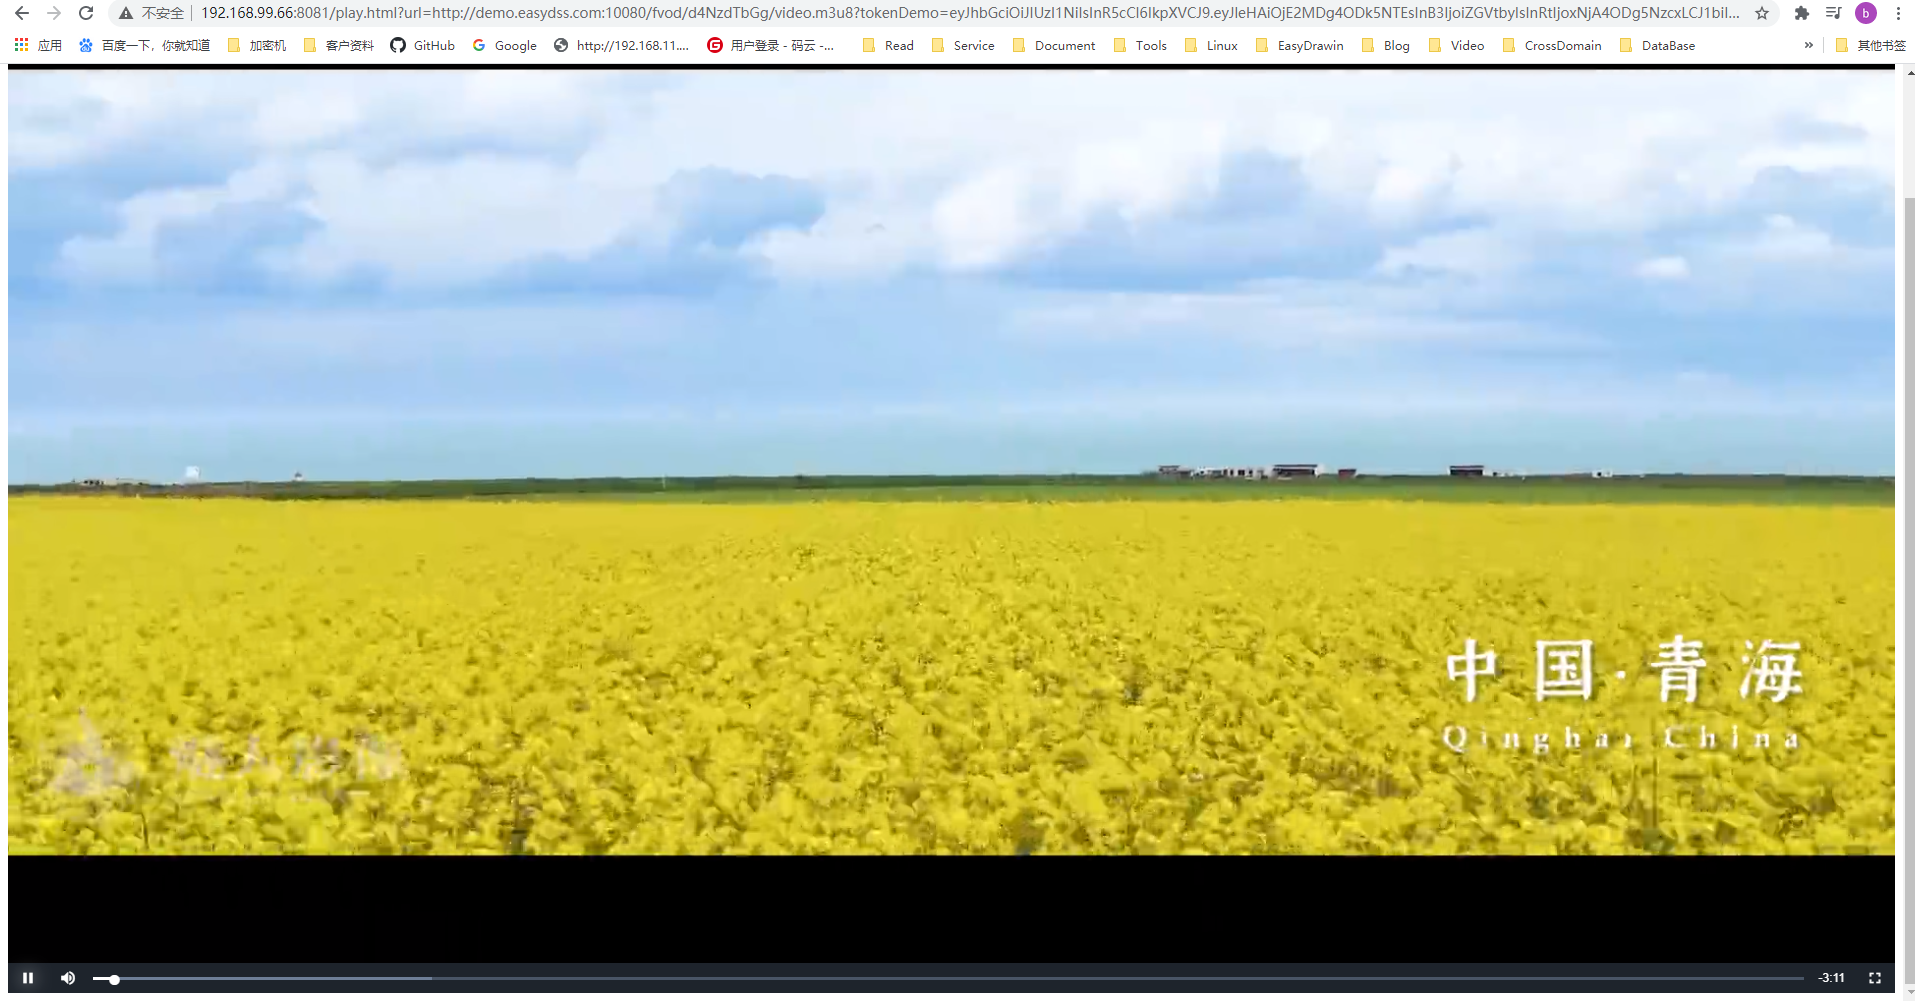The height and width of the screenshot is (1001, 1915).
Task: Open the http://192.168.11 bookmark
Action: pyautogui.click(x=621, y=45)
